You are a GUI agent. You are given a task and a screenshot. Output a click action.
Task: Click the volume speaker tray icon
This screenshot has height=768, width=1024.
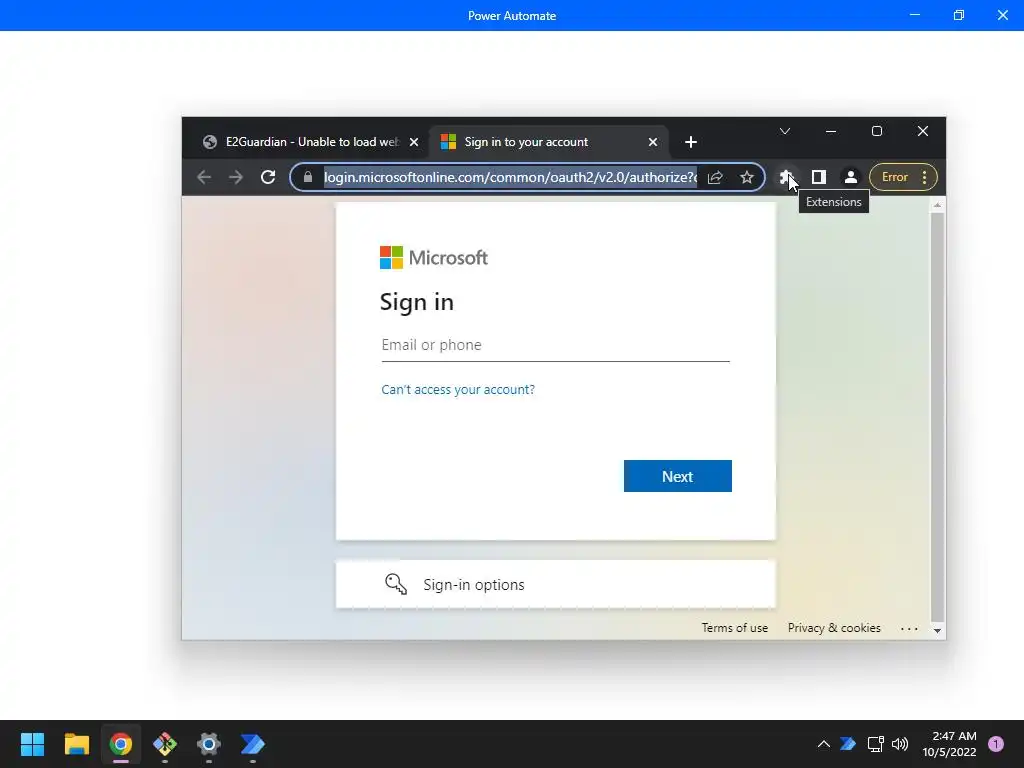[x=900, y=744]
